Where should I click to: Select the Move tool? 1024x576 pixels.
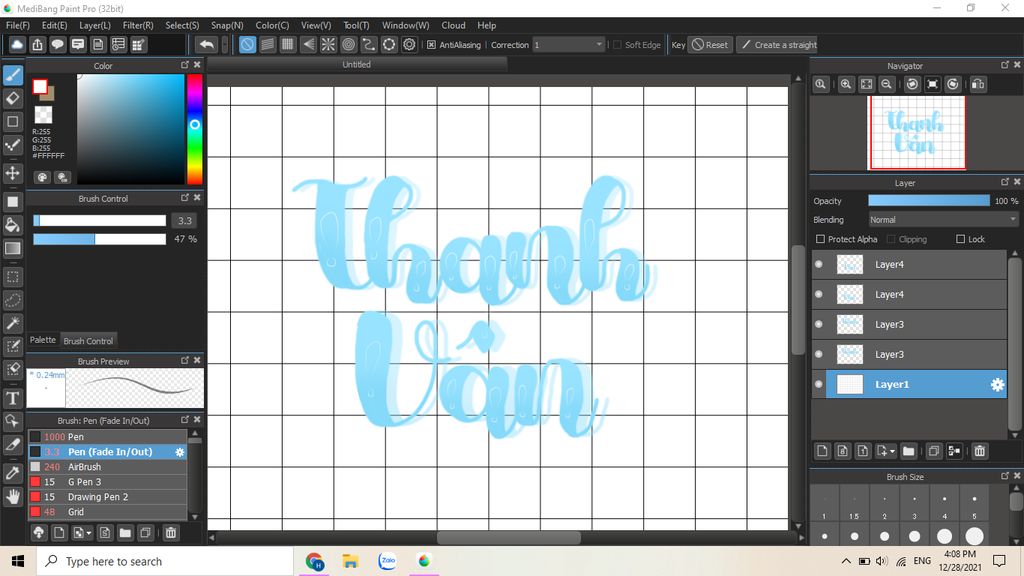tap(12, 173)
